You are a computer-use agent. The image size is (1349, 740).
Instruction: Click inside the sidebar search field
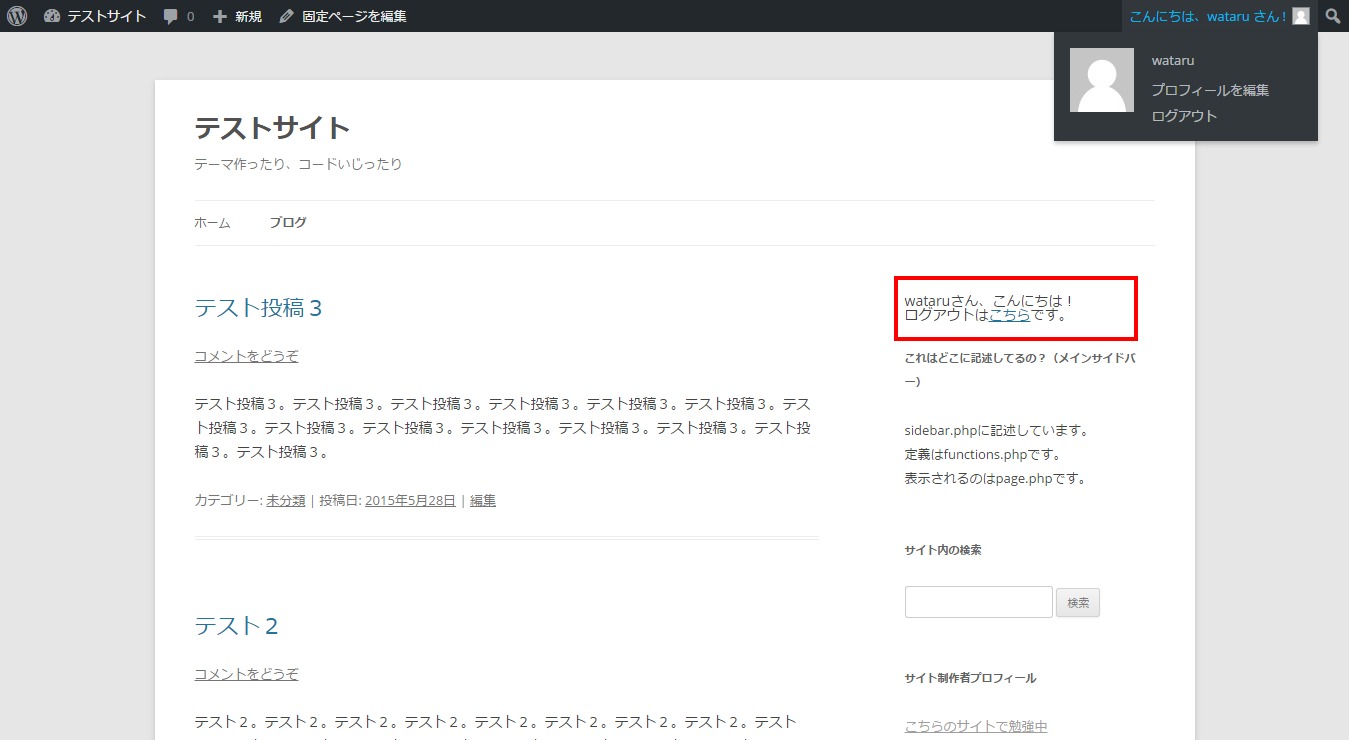[978, 602]
